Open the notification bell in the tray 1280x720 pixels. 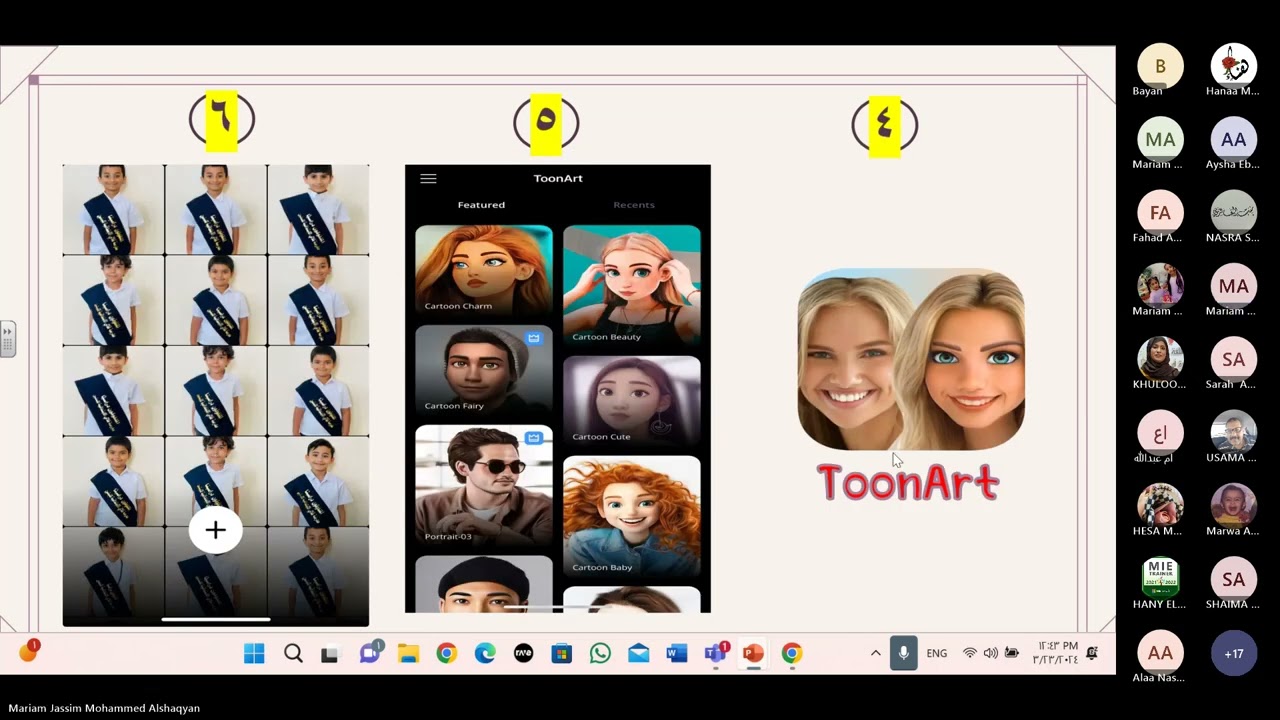tap(1092, 653)
